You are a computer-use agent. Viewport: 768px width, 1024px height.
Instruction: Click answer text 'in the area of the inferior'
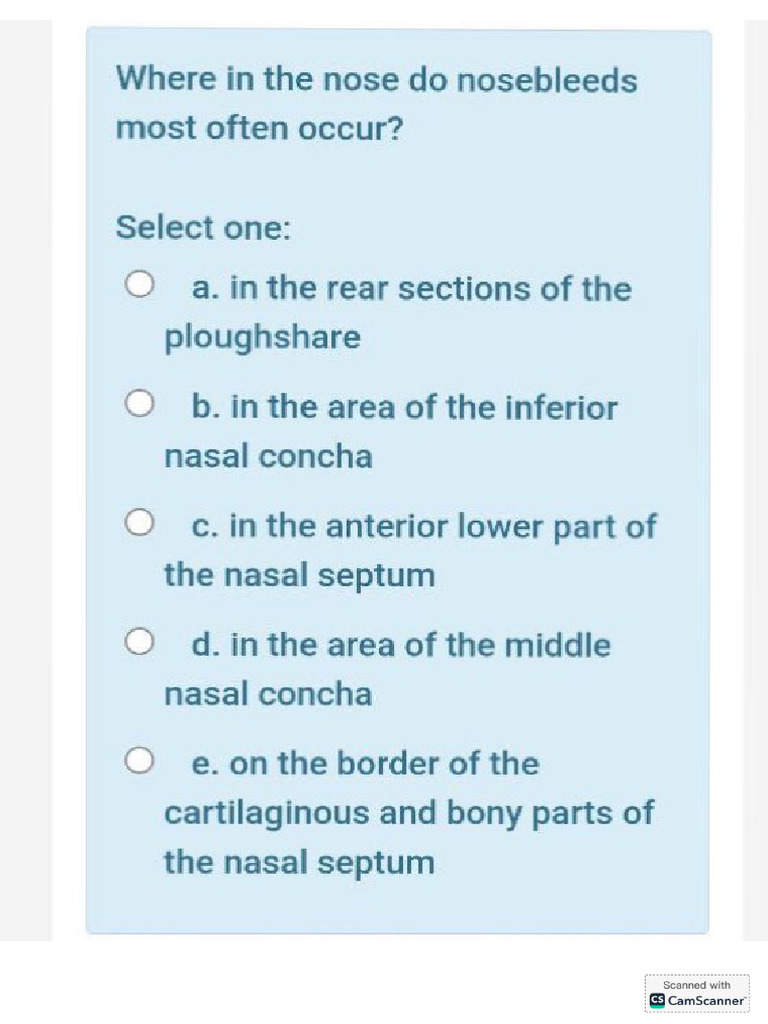pos(423,408)
